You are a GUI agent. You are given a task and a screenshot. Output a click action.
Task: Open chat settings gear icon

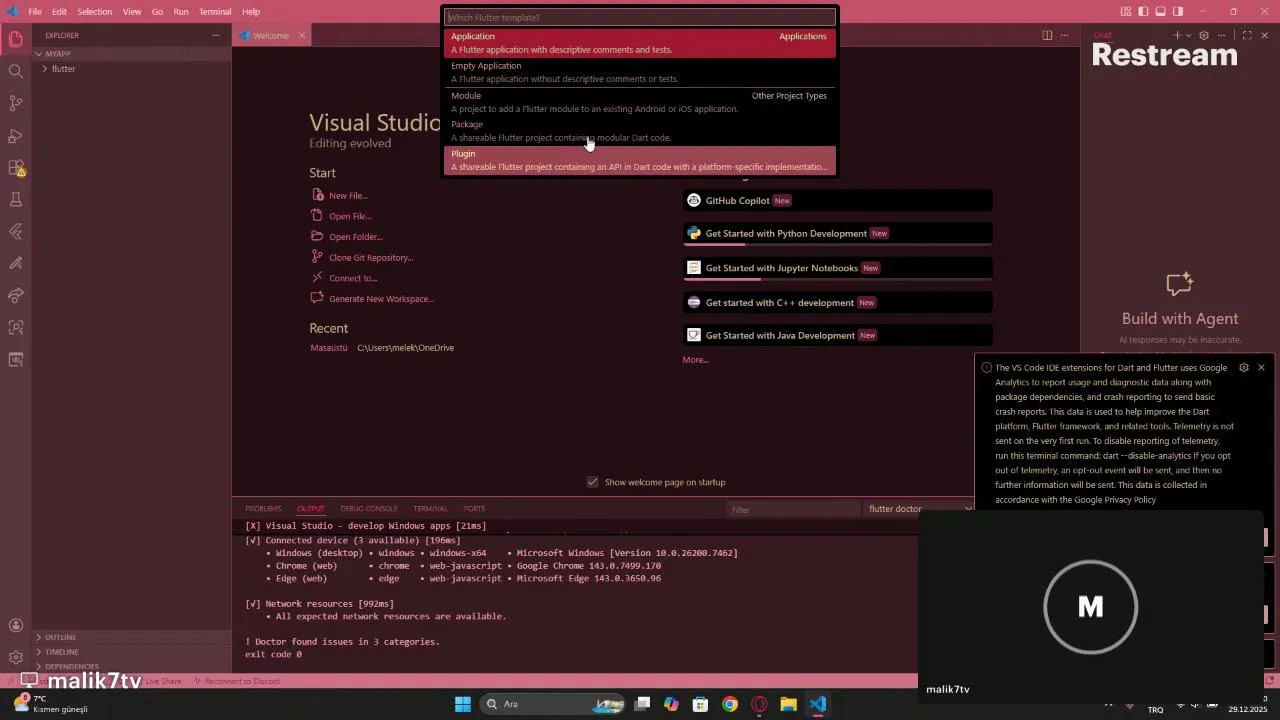coord(1204,35)
